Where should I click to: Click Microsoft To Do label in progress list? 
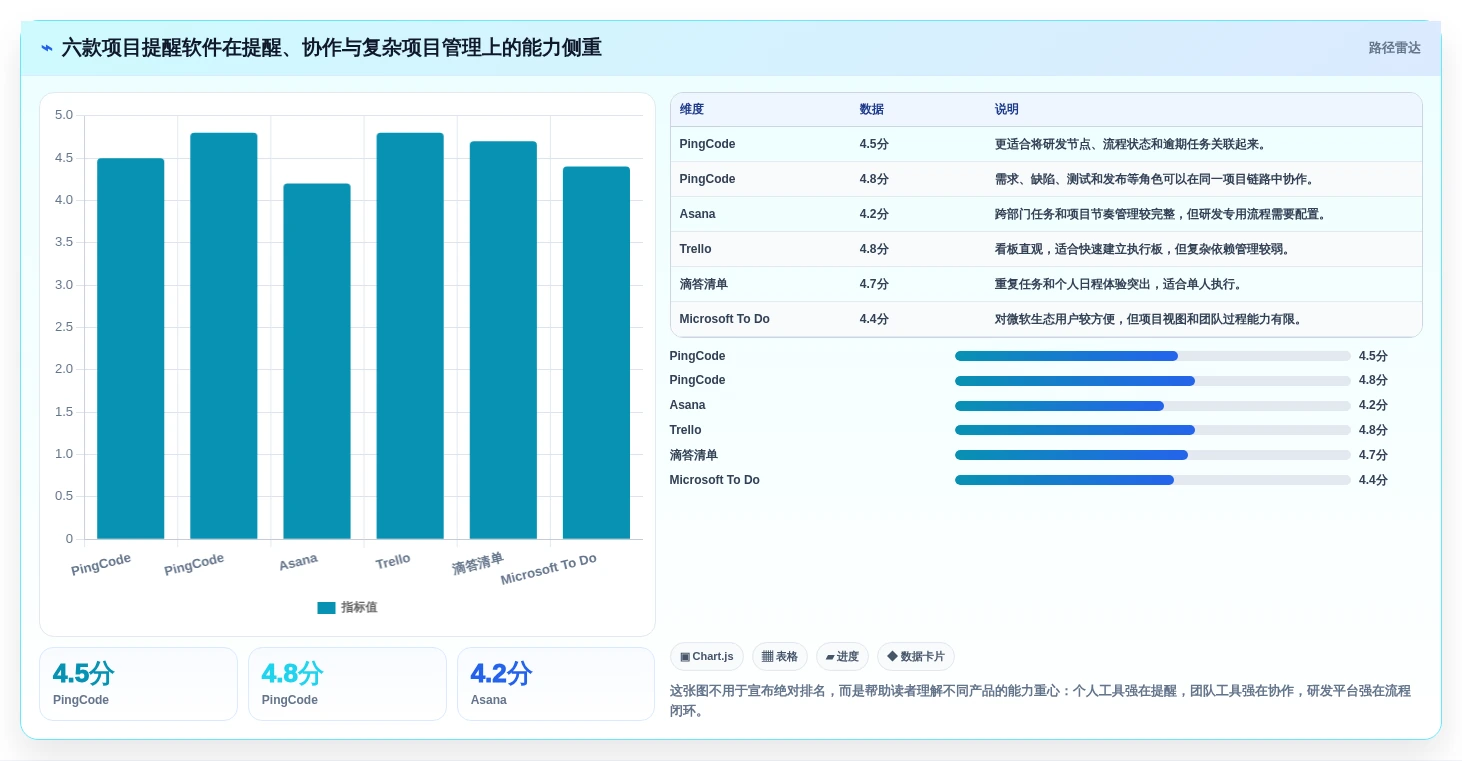[715, 480]
